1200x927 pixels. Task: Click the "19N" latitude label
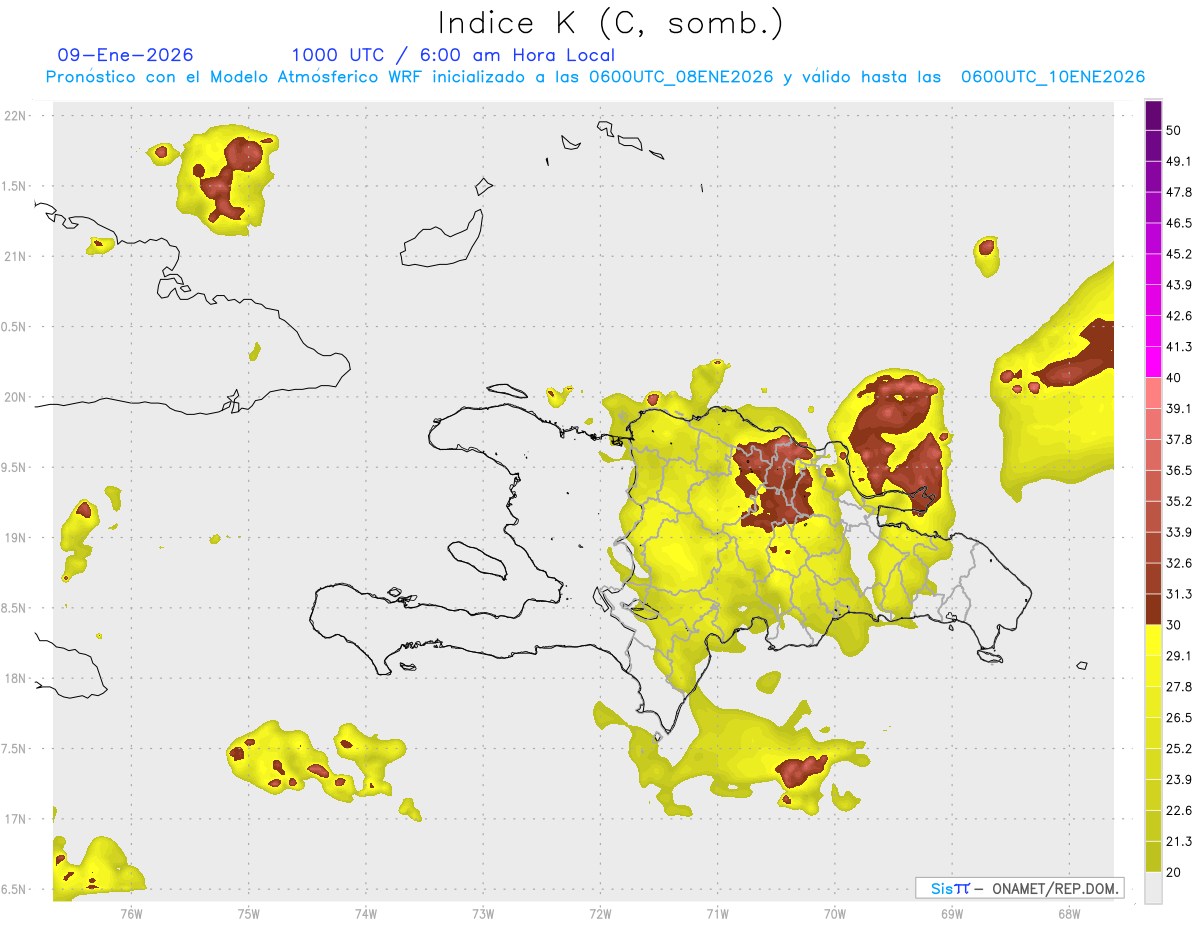16,537
